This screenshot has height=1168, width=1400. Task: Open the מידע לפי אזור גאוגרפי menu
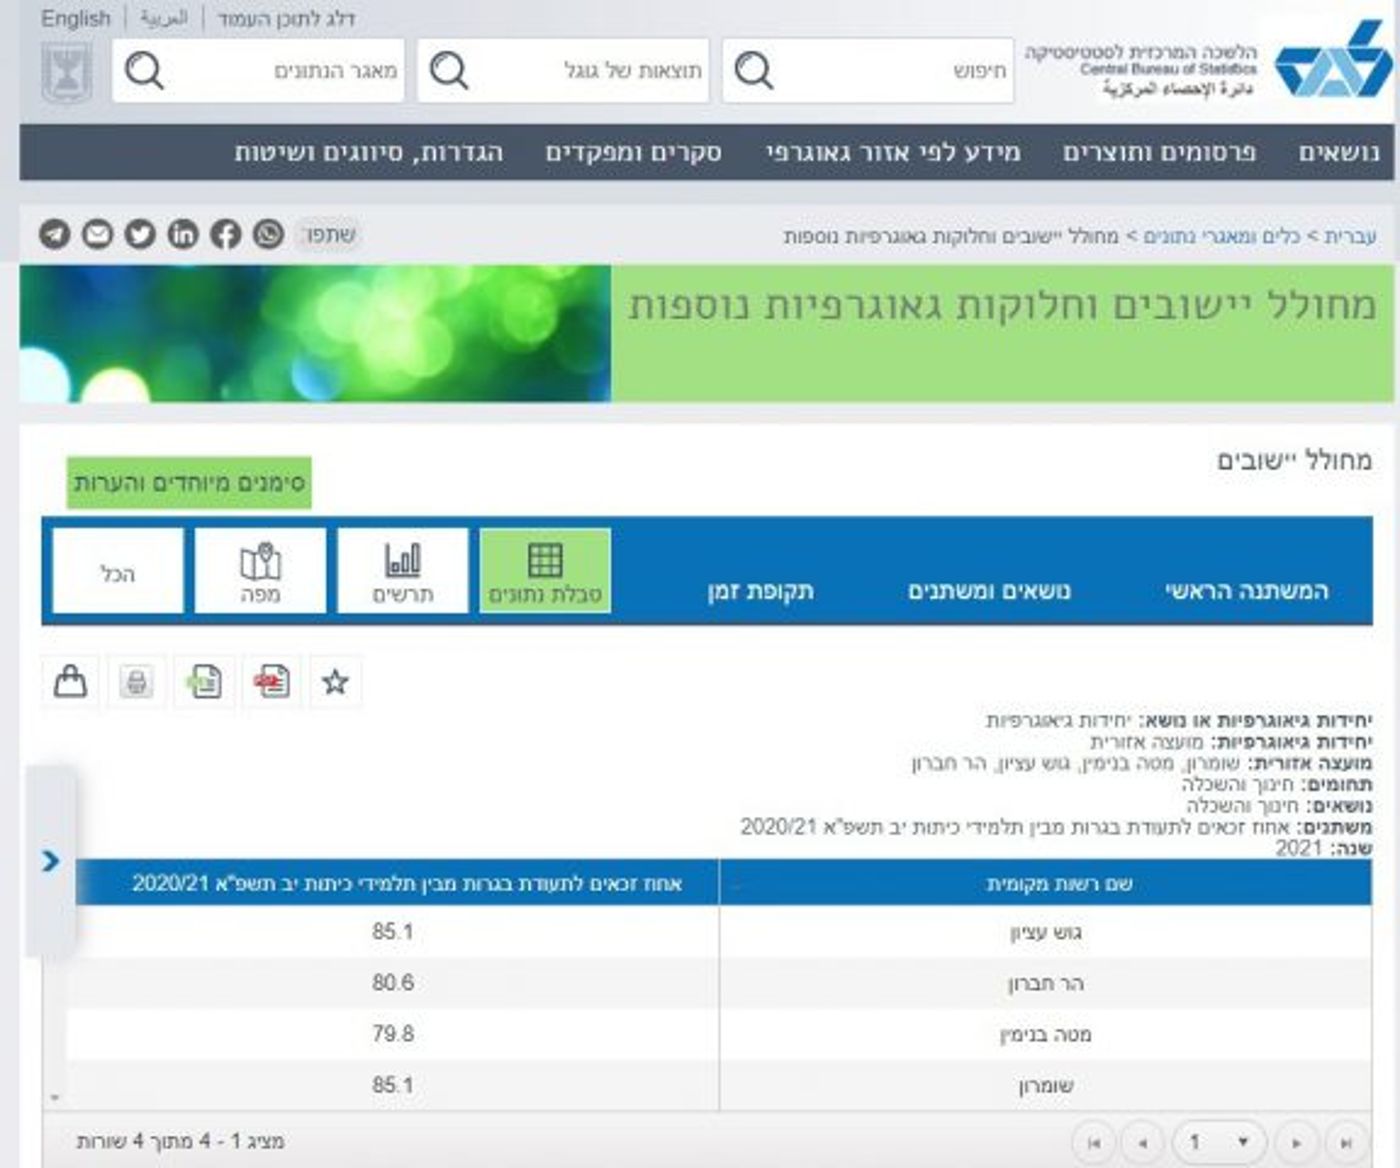(x=893, y=152)
